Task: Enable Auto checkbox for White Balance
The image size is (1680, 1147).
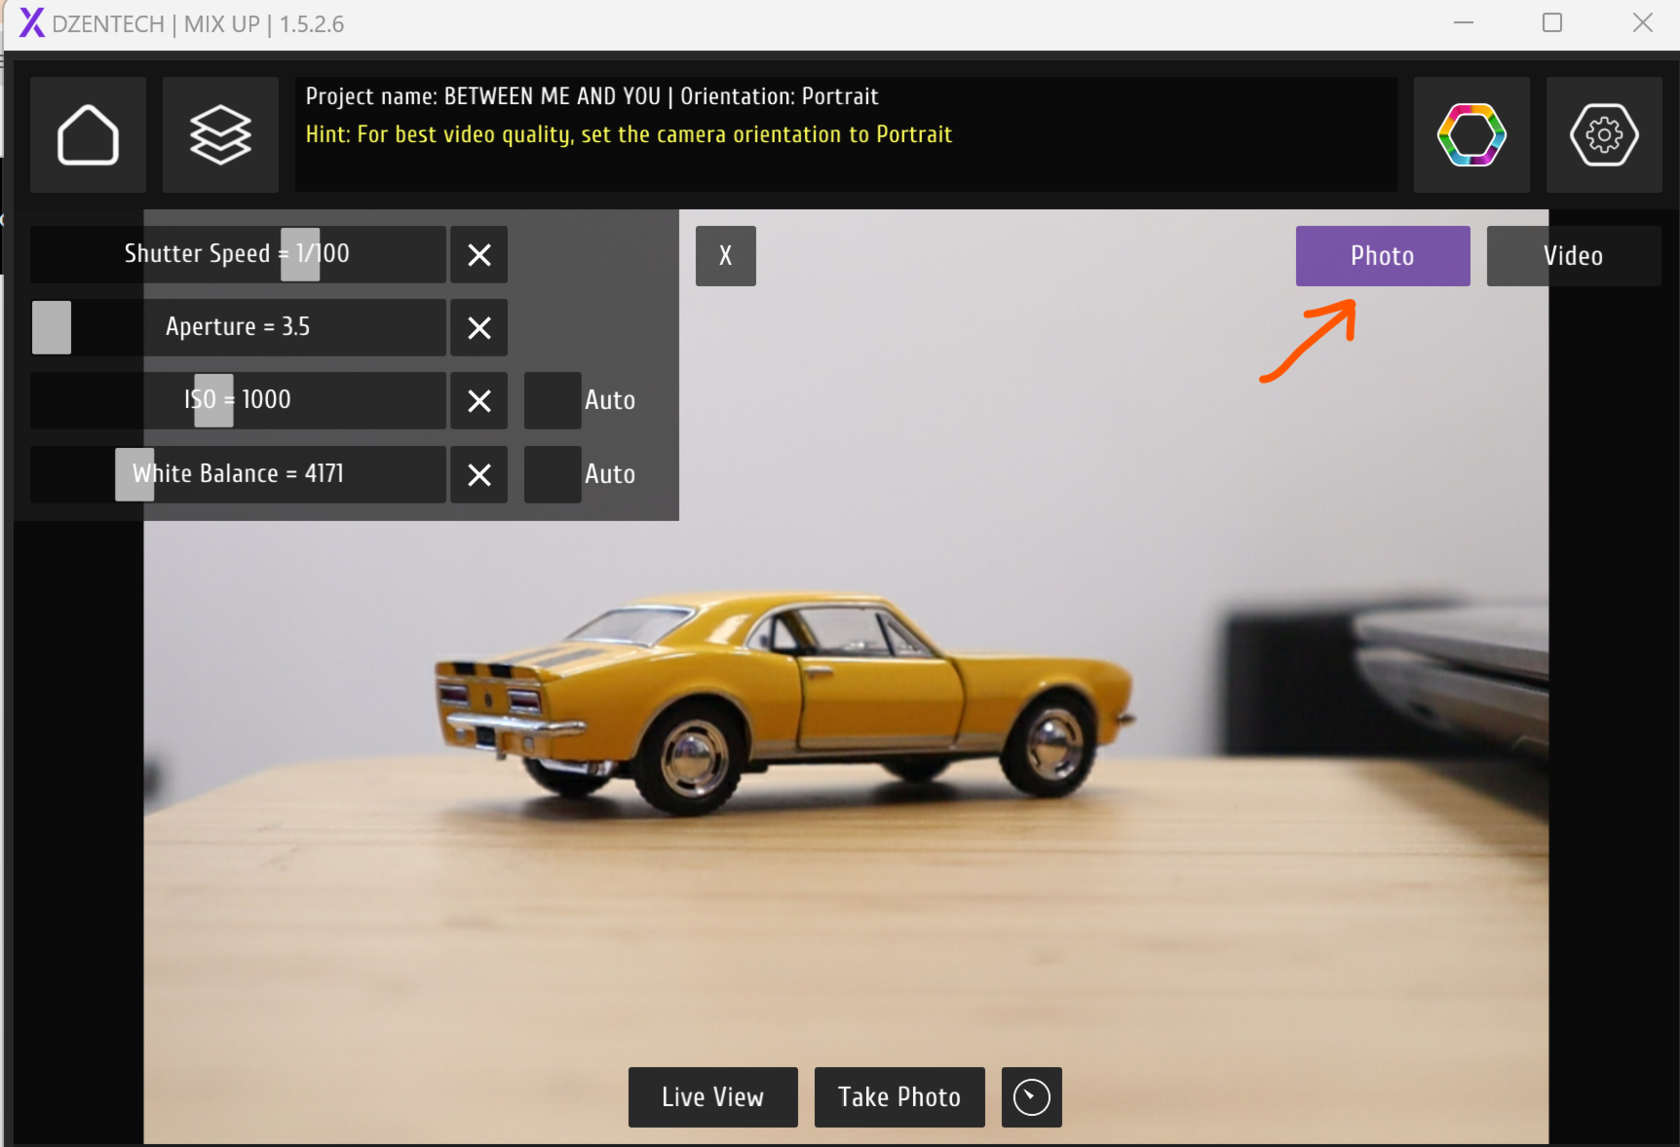Action: click(x=552, y=475)
